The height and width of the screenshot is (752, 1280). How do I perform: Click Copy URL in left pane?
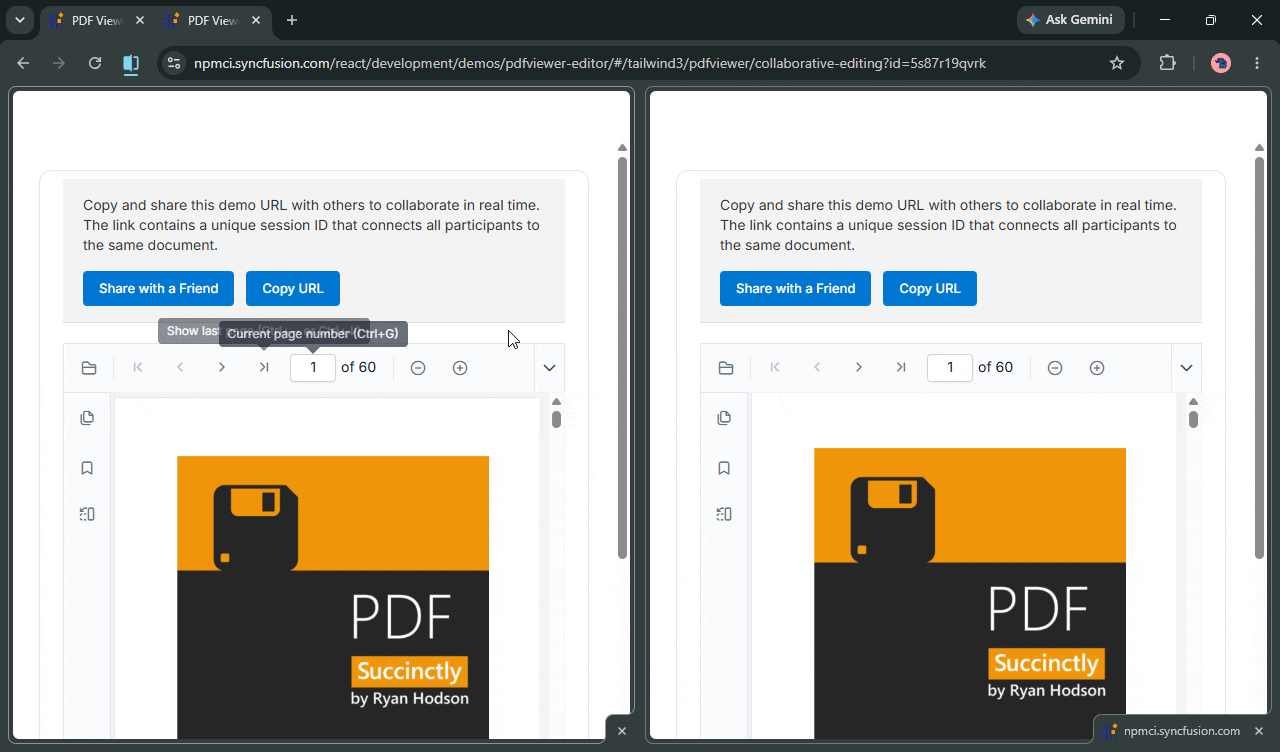[293, 288]
